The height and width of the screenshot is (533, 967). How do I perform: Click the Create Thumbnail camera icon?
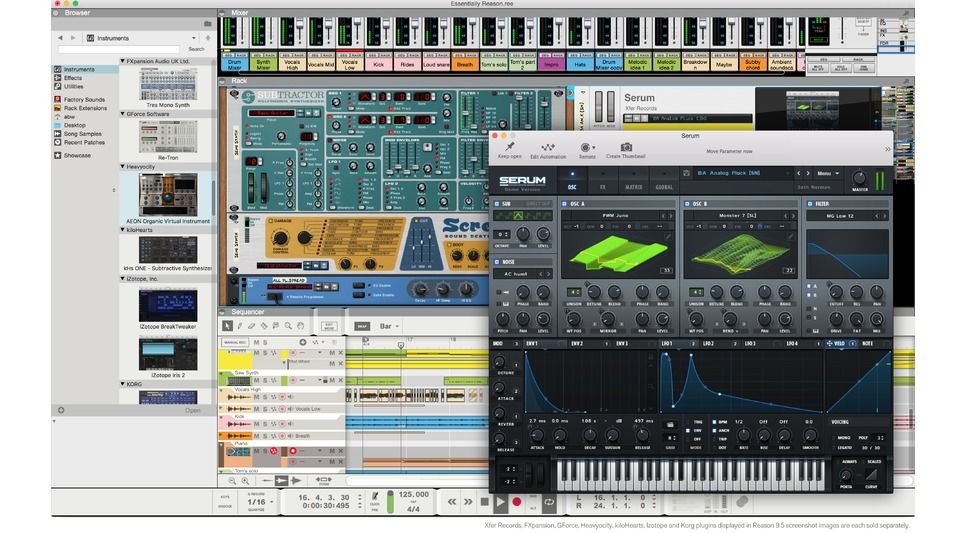(626, 147)
